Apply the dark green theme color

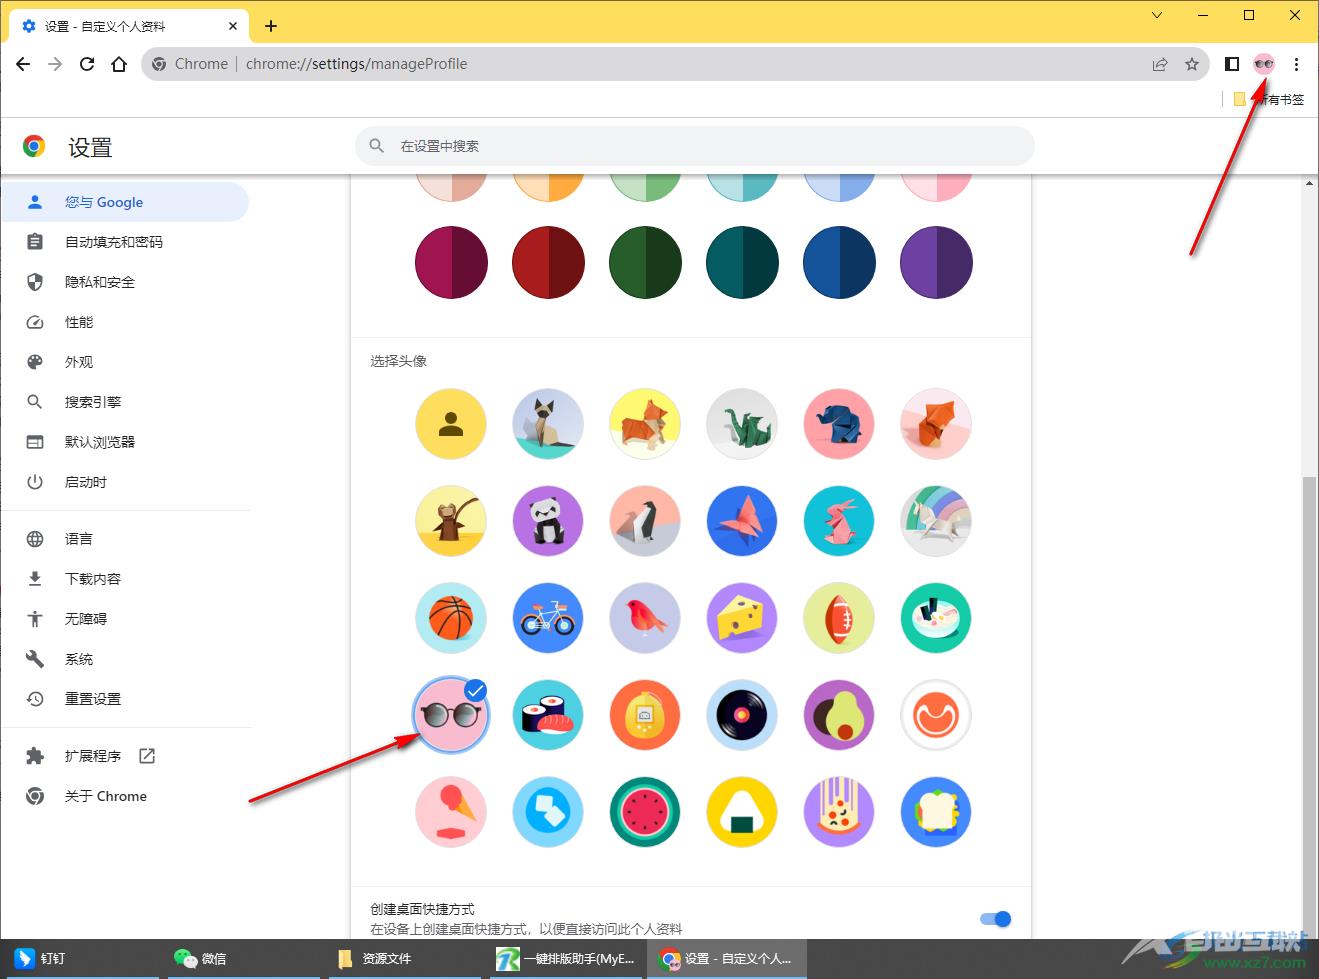[x=645, y=262]
